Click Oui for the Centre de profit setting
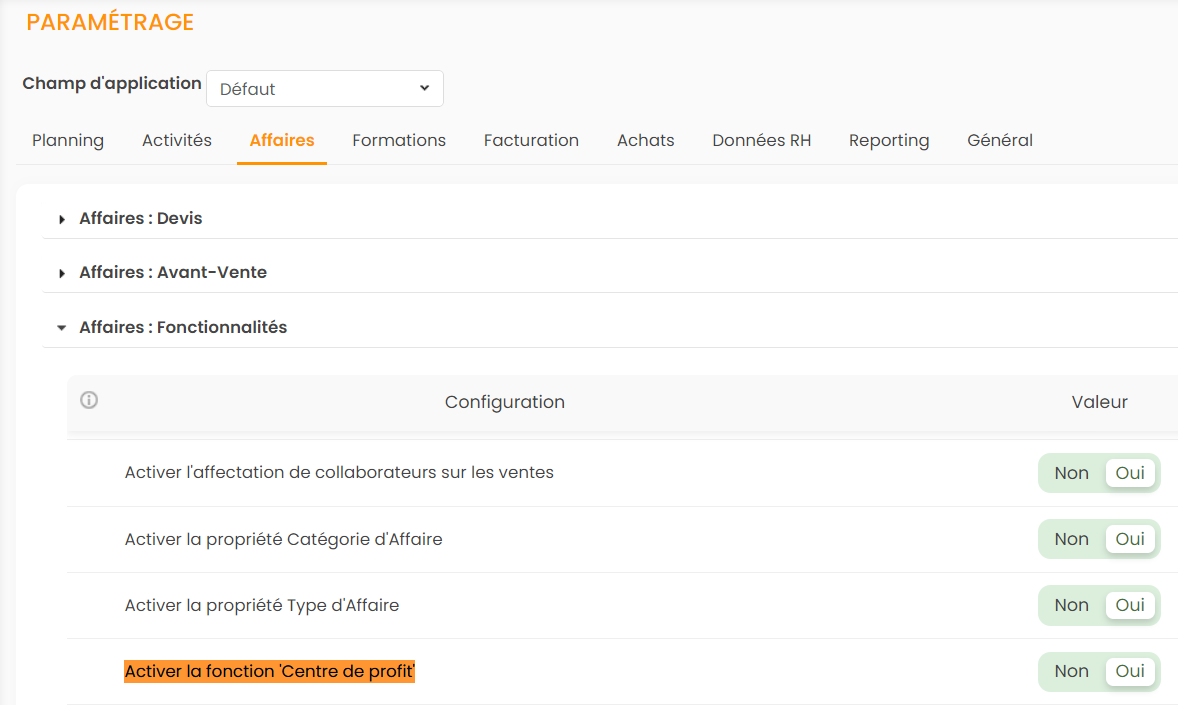This screenshot has height=705, width=1178. coord(1130,671)
